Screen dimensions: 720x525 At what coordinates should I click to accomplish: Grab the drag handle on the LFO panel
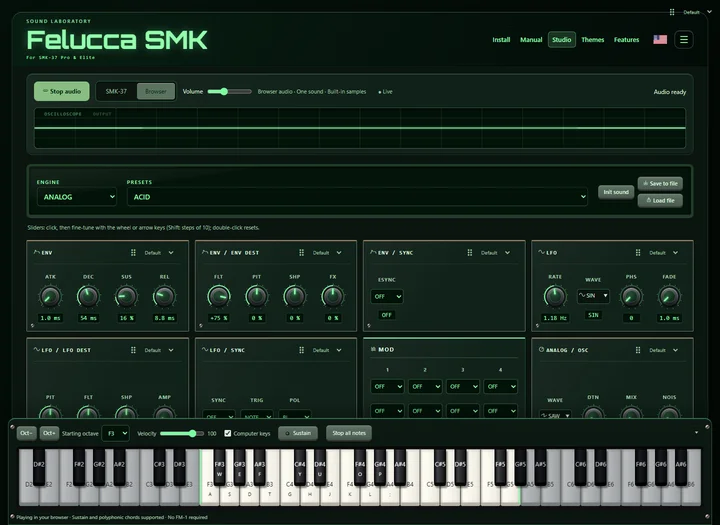click(x=638, y=253)
